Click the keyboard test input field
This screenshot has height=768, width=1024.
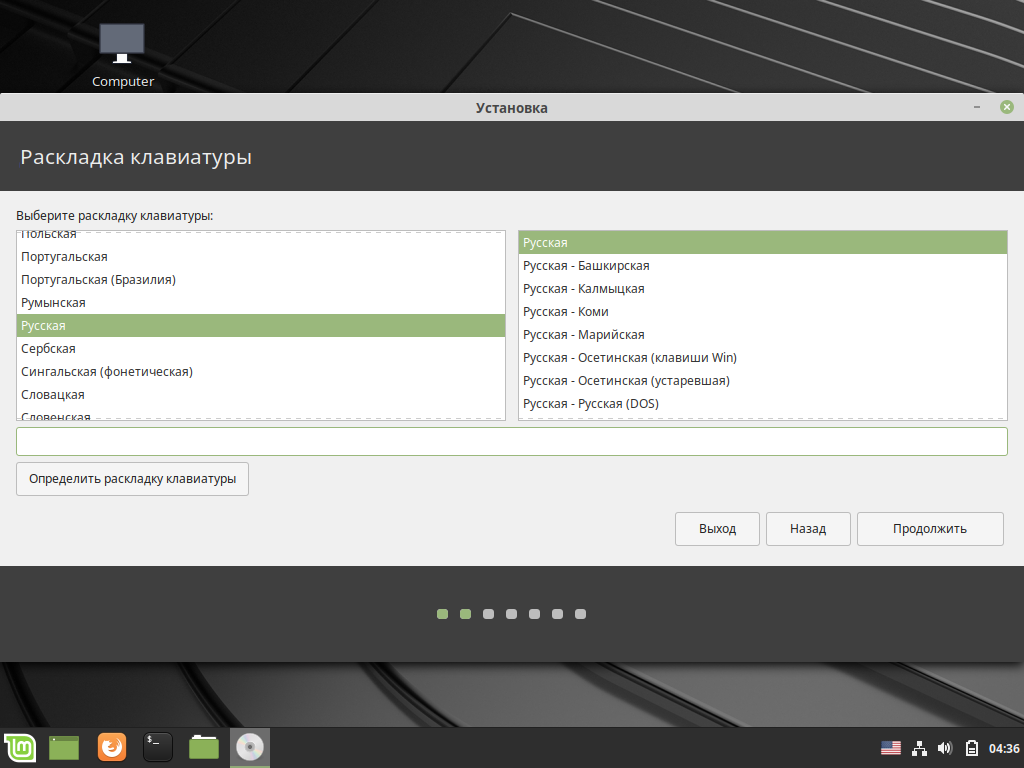[x=511, y=441]
